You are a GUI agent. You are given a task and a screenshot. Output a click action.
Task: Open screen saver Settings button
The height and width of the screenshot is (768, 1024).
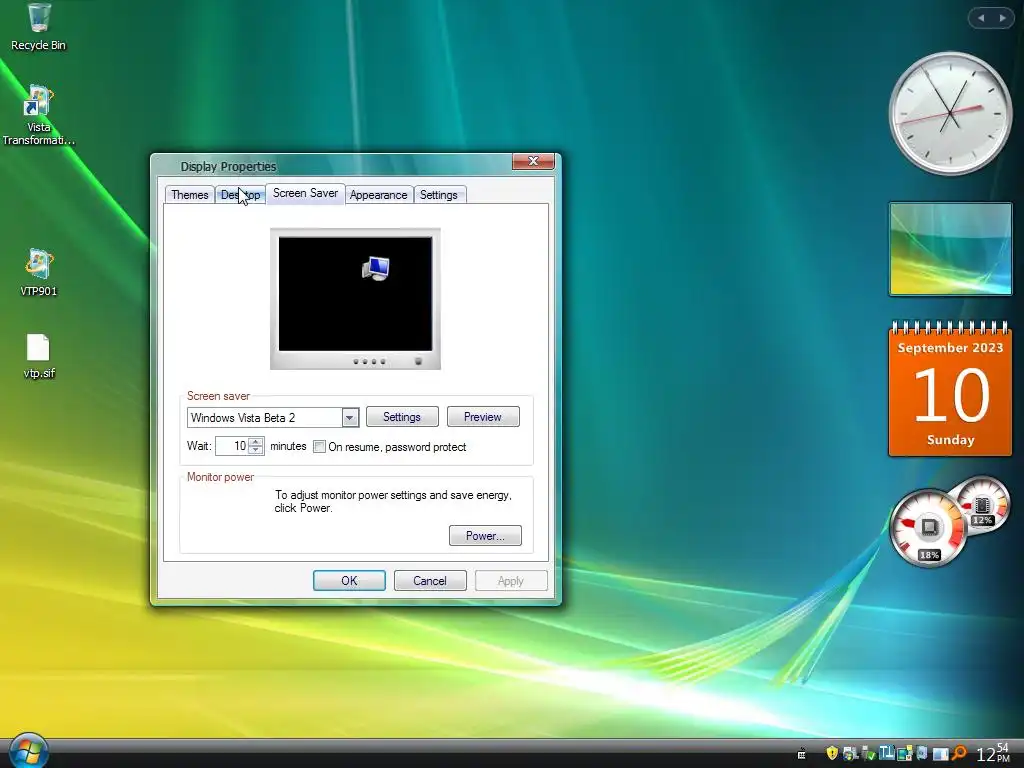[x=402, y=417]
